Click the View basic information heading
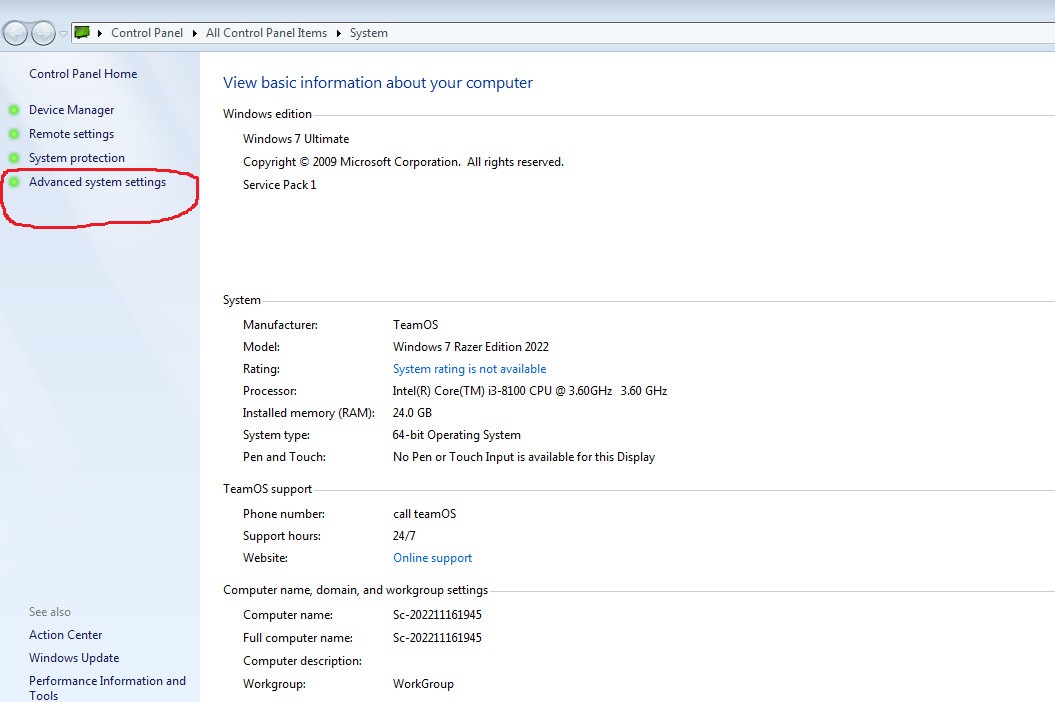Viewport: 1055px width, 702px height. tap(378, 83)
